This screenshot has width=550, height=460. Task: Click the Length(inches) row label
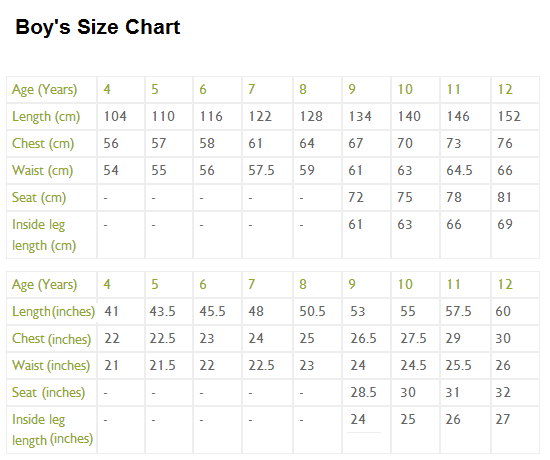pos(53,312)
